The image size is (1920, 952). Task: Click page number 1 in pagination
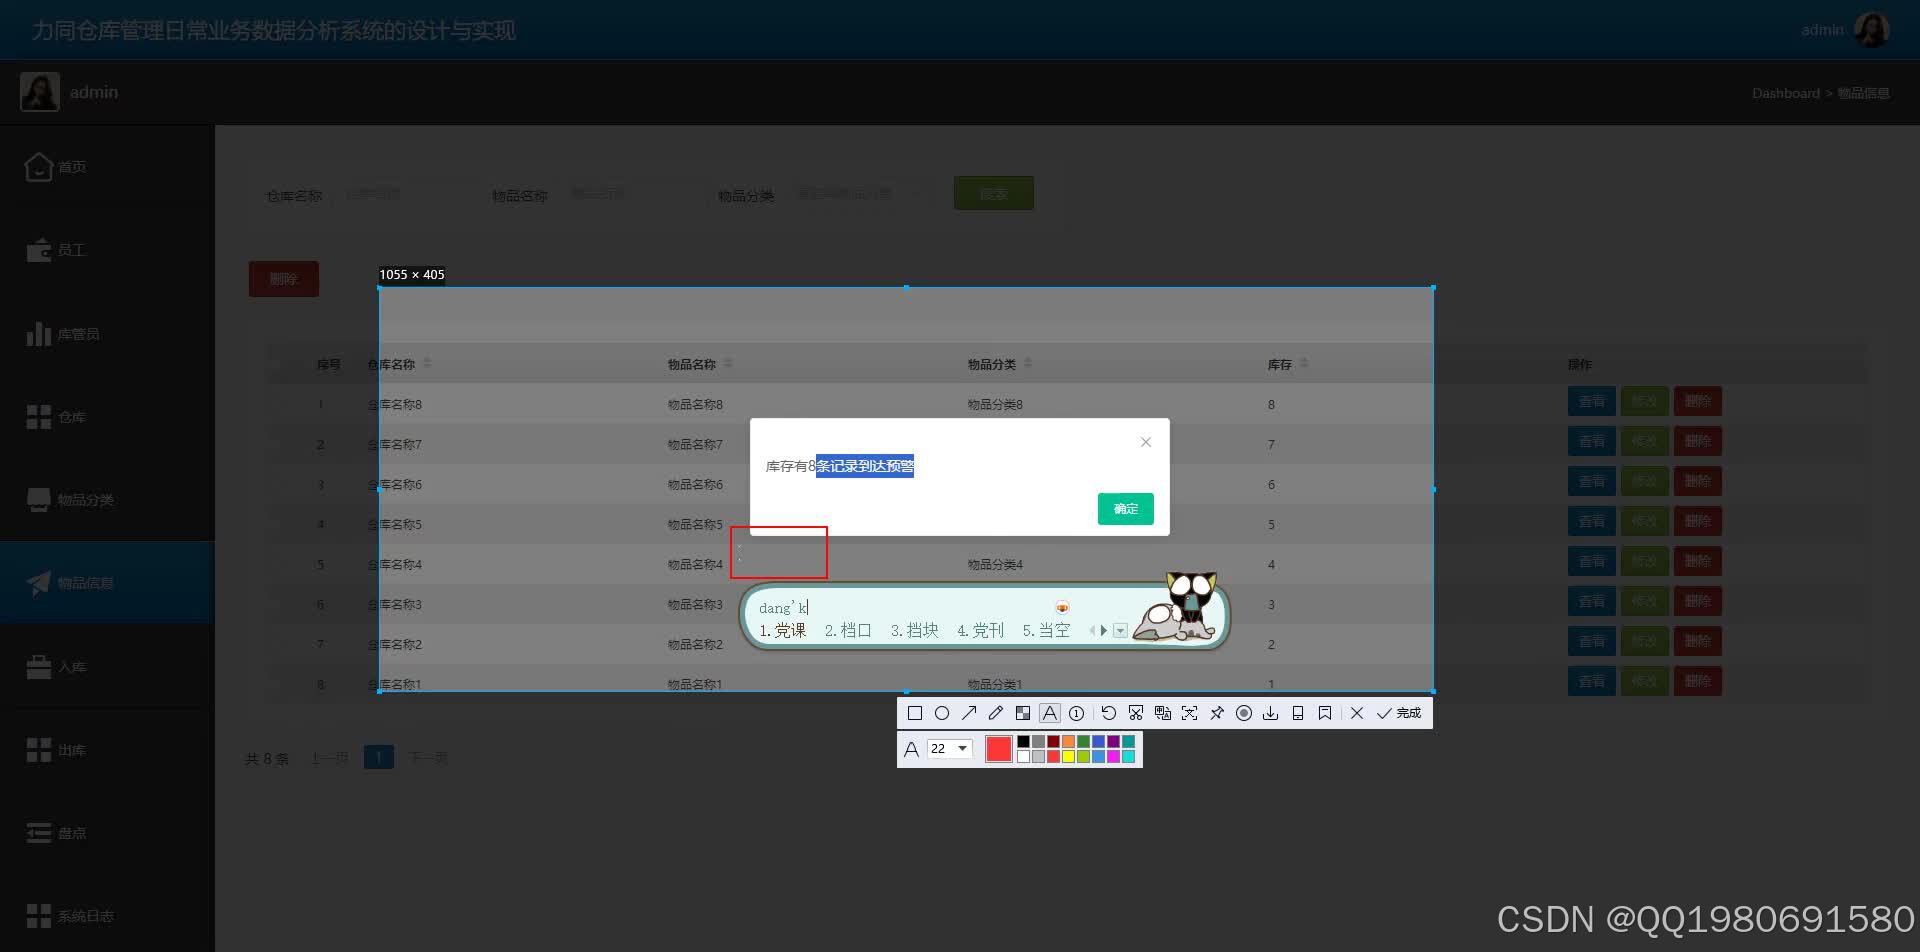tap(378, 758)
